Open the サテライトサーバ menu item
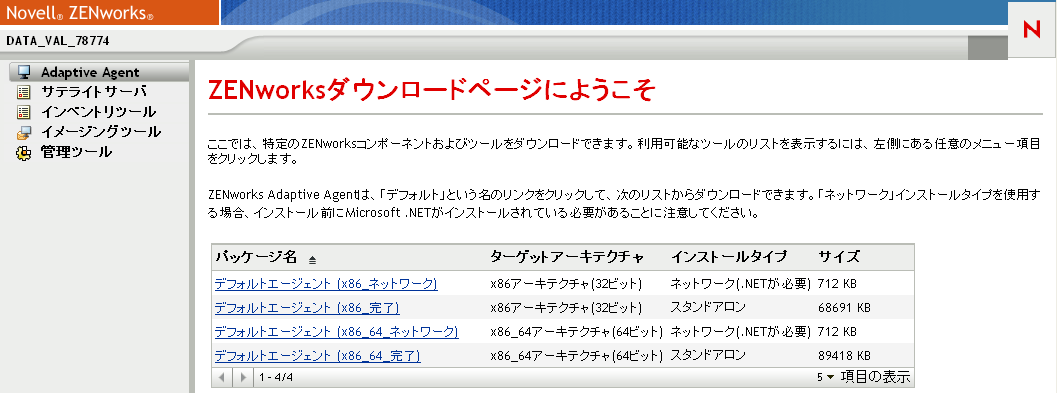This screenshot has width=1057, height=393. (x=94, y=92)
